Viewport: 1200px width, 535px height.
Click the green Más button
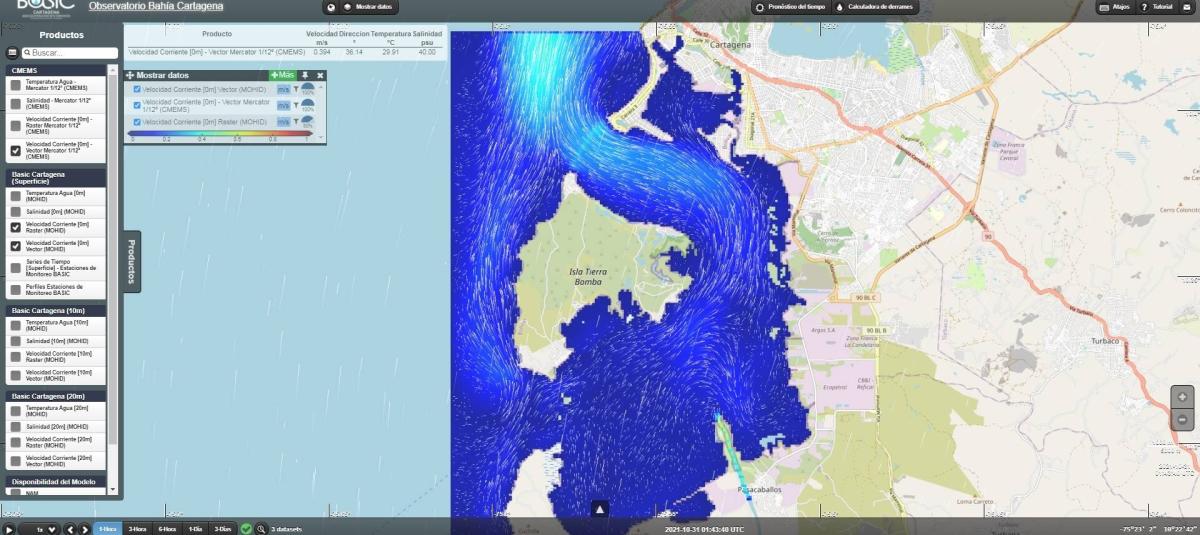[282, 75]
